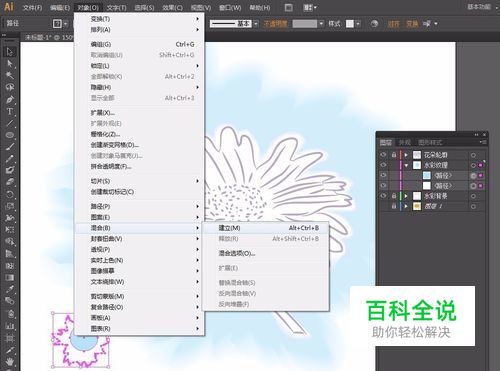
Task: Open the 剪切蒙版(M) submenu
Action: pos(139,296)
